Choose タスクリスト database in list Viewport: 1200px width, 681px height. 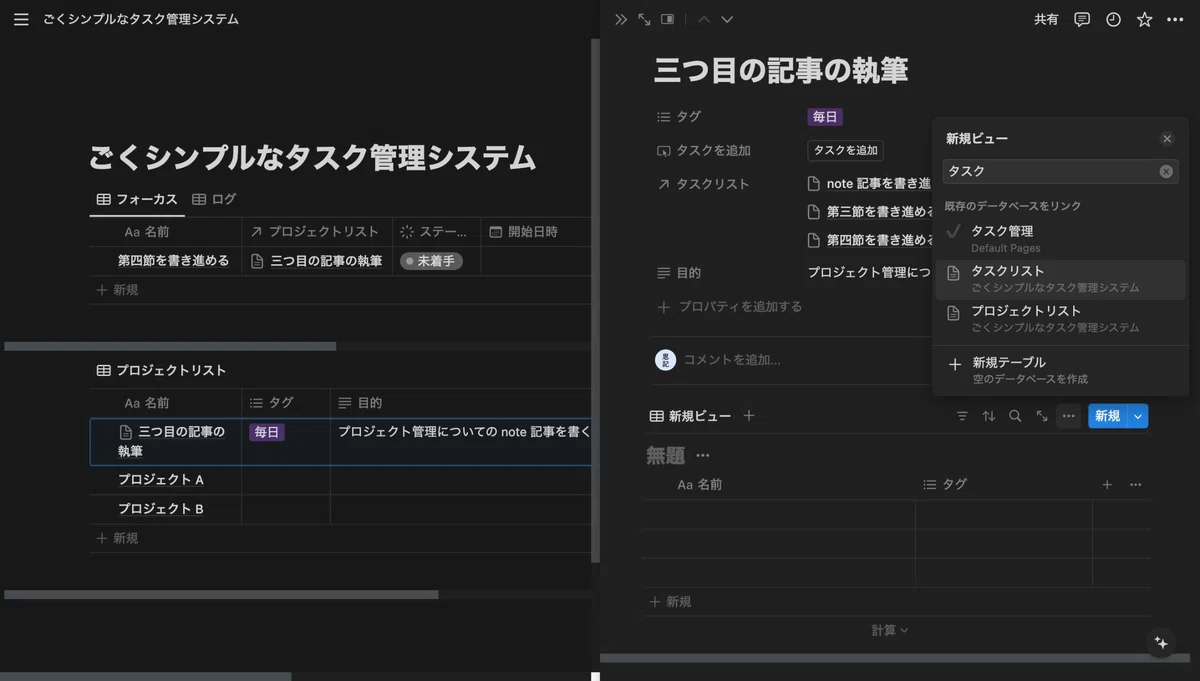(1061, 278)
